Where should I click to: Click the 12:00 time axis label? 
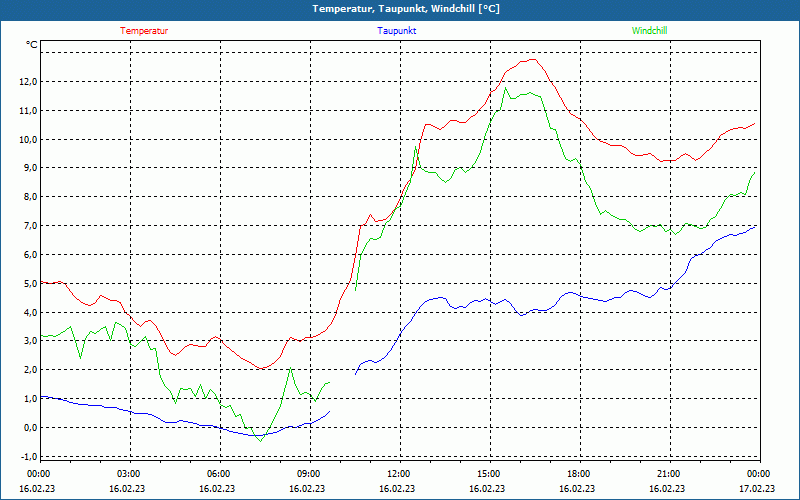(400, 474)
